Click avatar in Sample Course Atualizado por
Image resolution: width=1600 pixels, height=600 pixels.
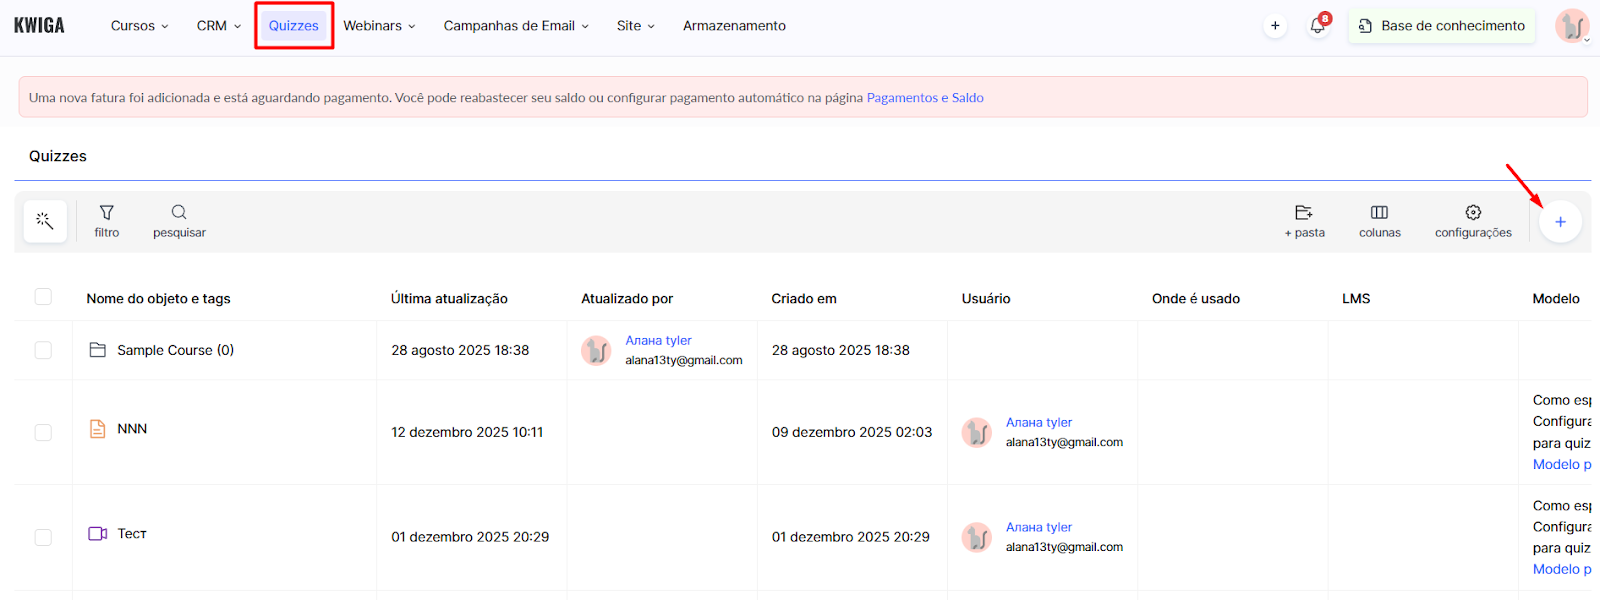pyautogui.click(x=597, y=350)
